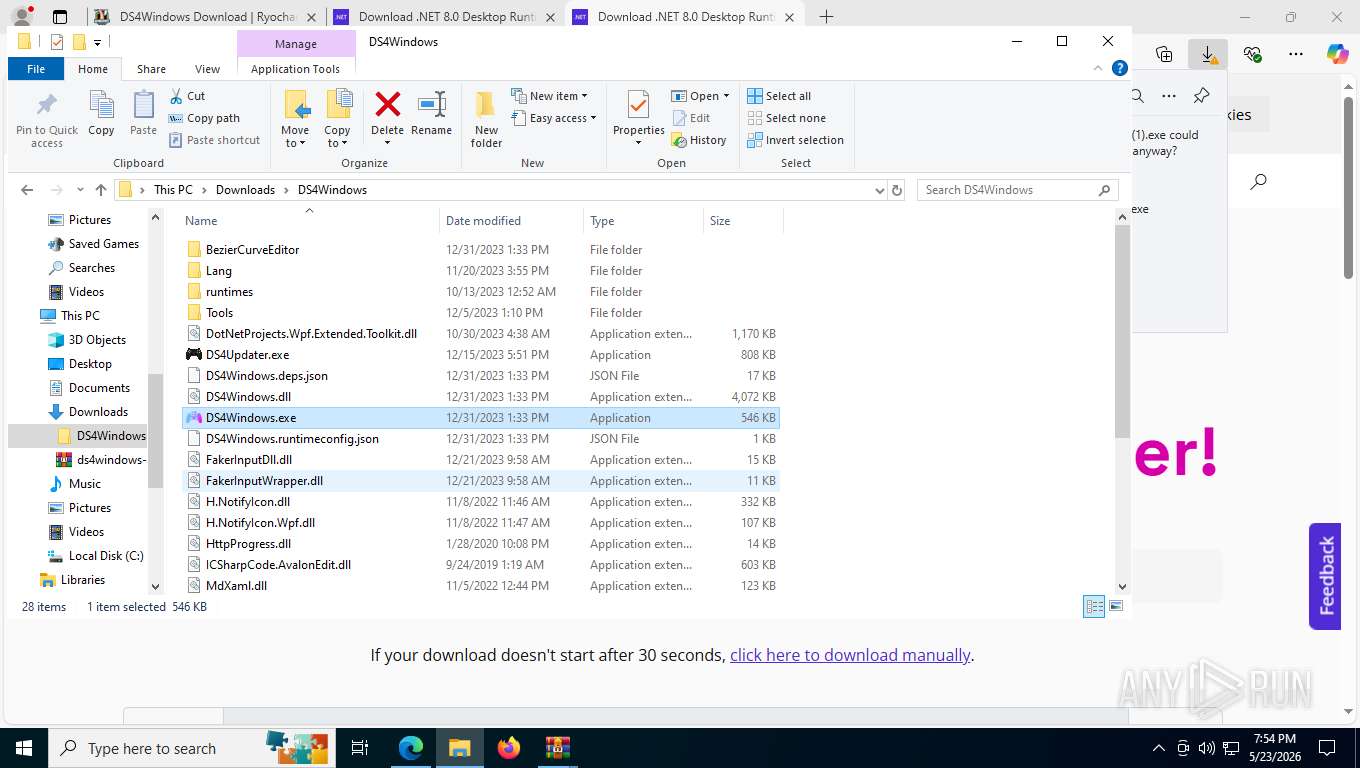Screen dimensions: 1360x768
Task: Select DS4Windows.dll file
Action: (x=480, y=397)
